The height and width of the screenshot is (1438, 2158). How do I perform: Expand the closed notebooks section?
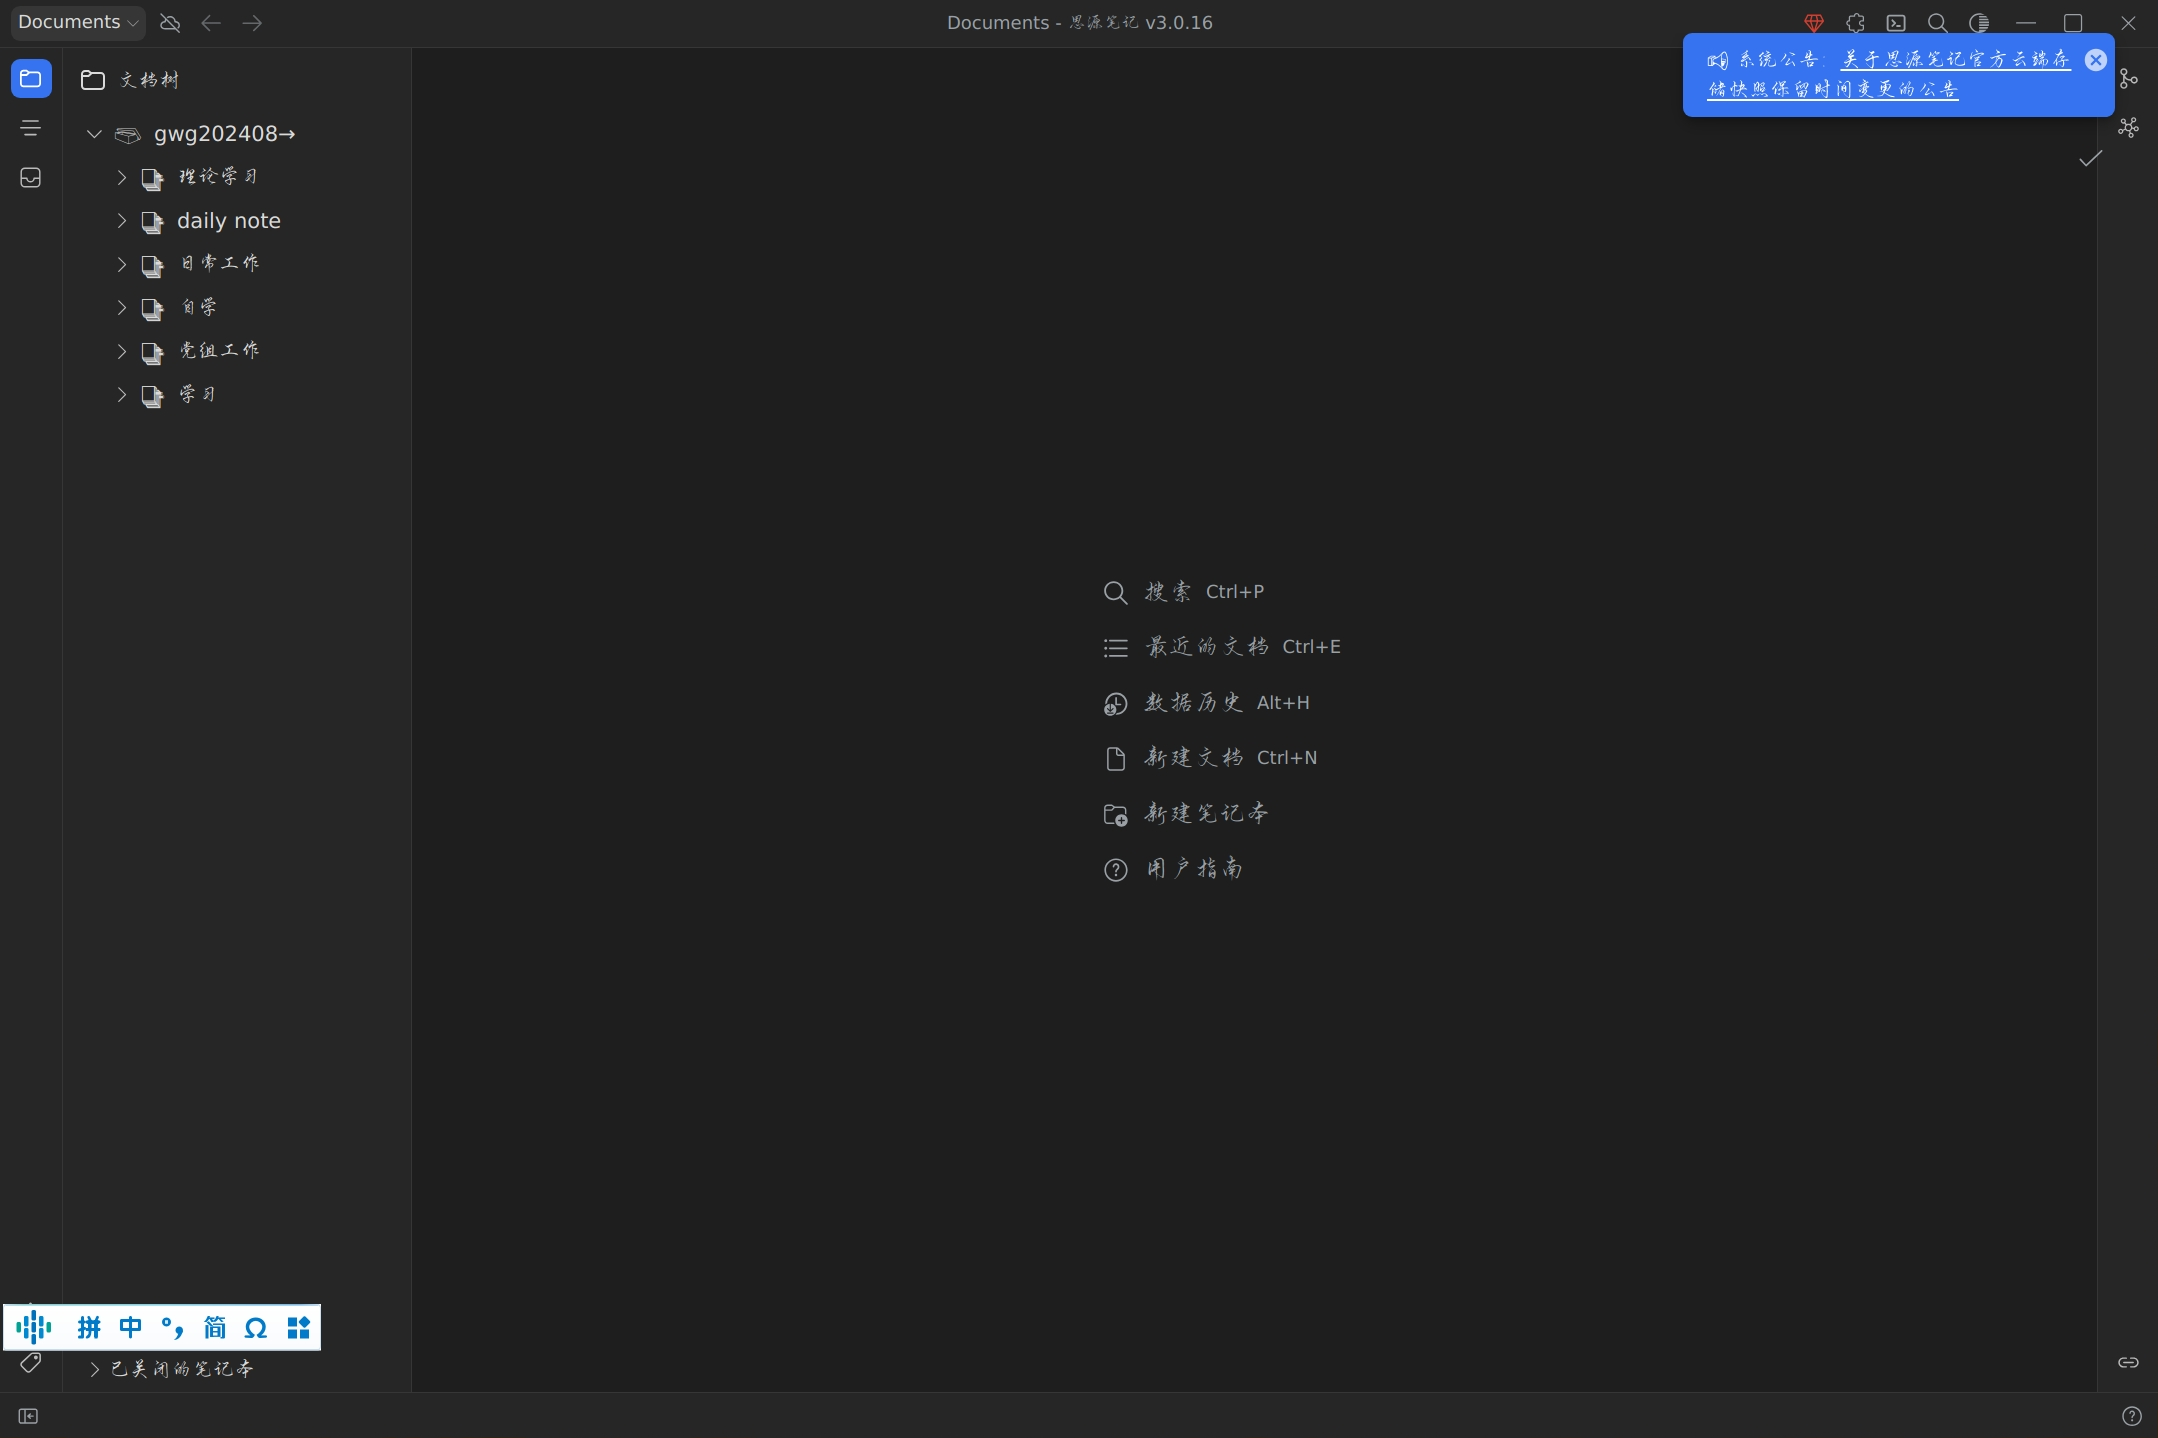95,1369
